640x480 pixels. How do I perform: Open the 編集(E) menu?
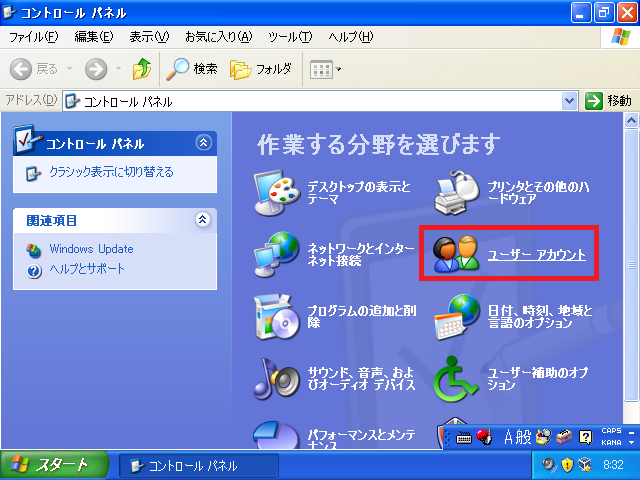coord(93,37)
